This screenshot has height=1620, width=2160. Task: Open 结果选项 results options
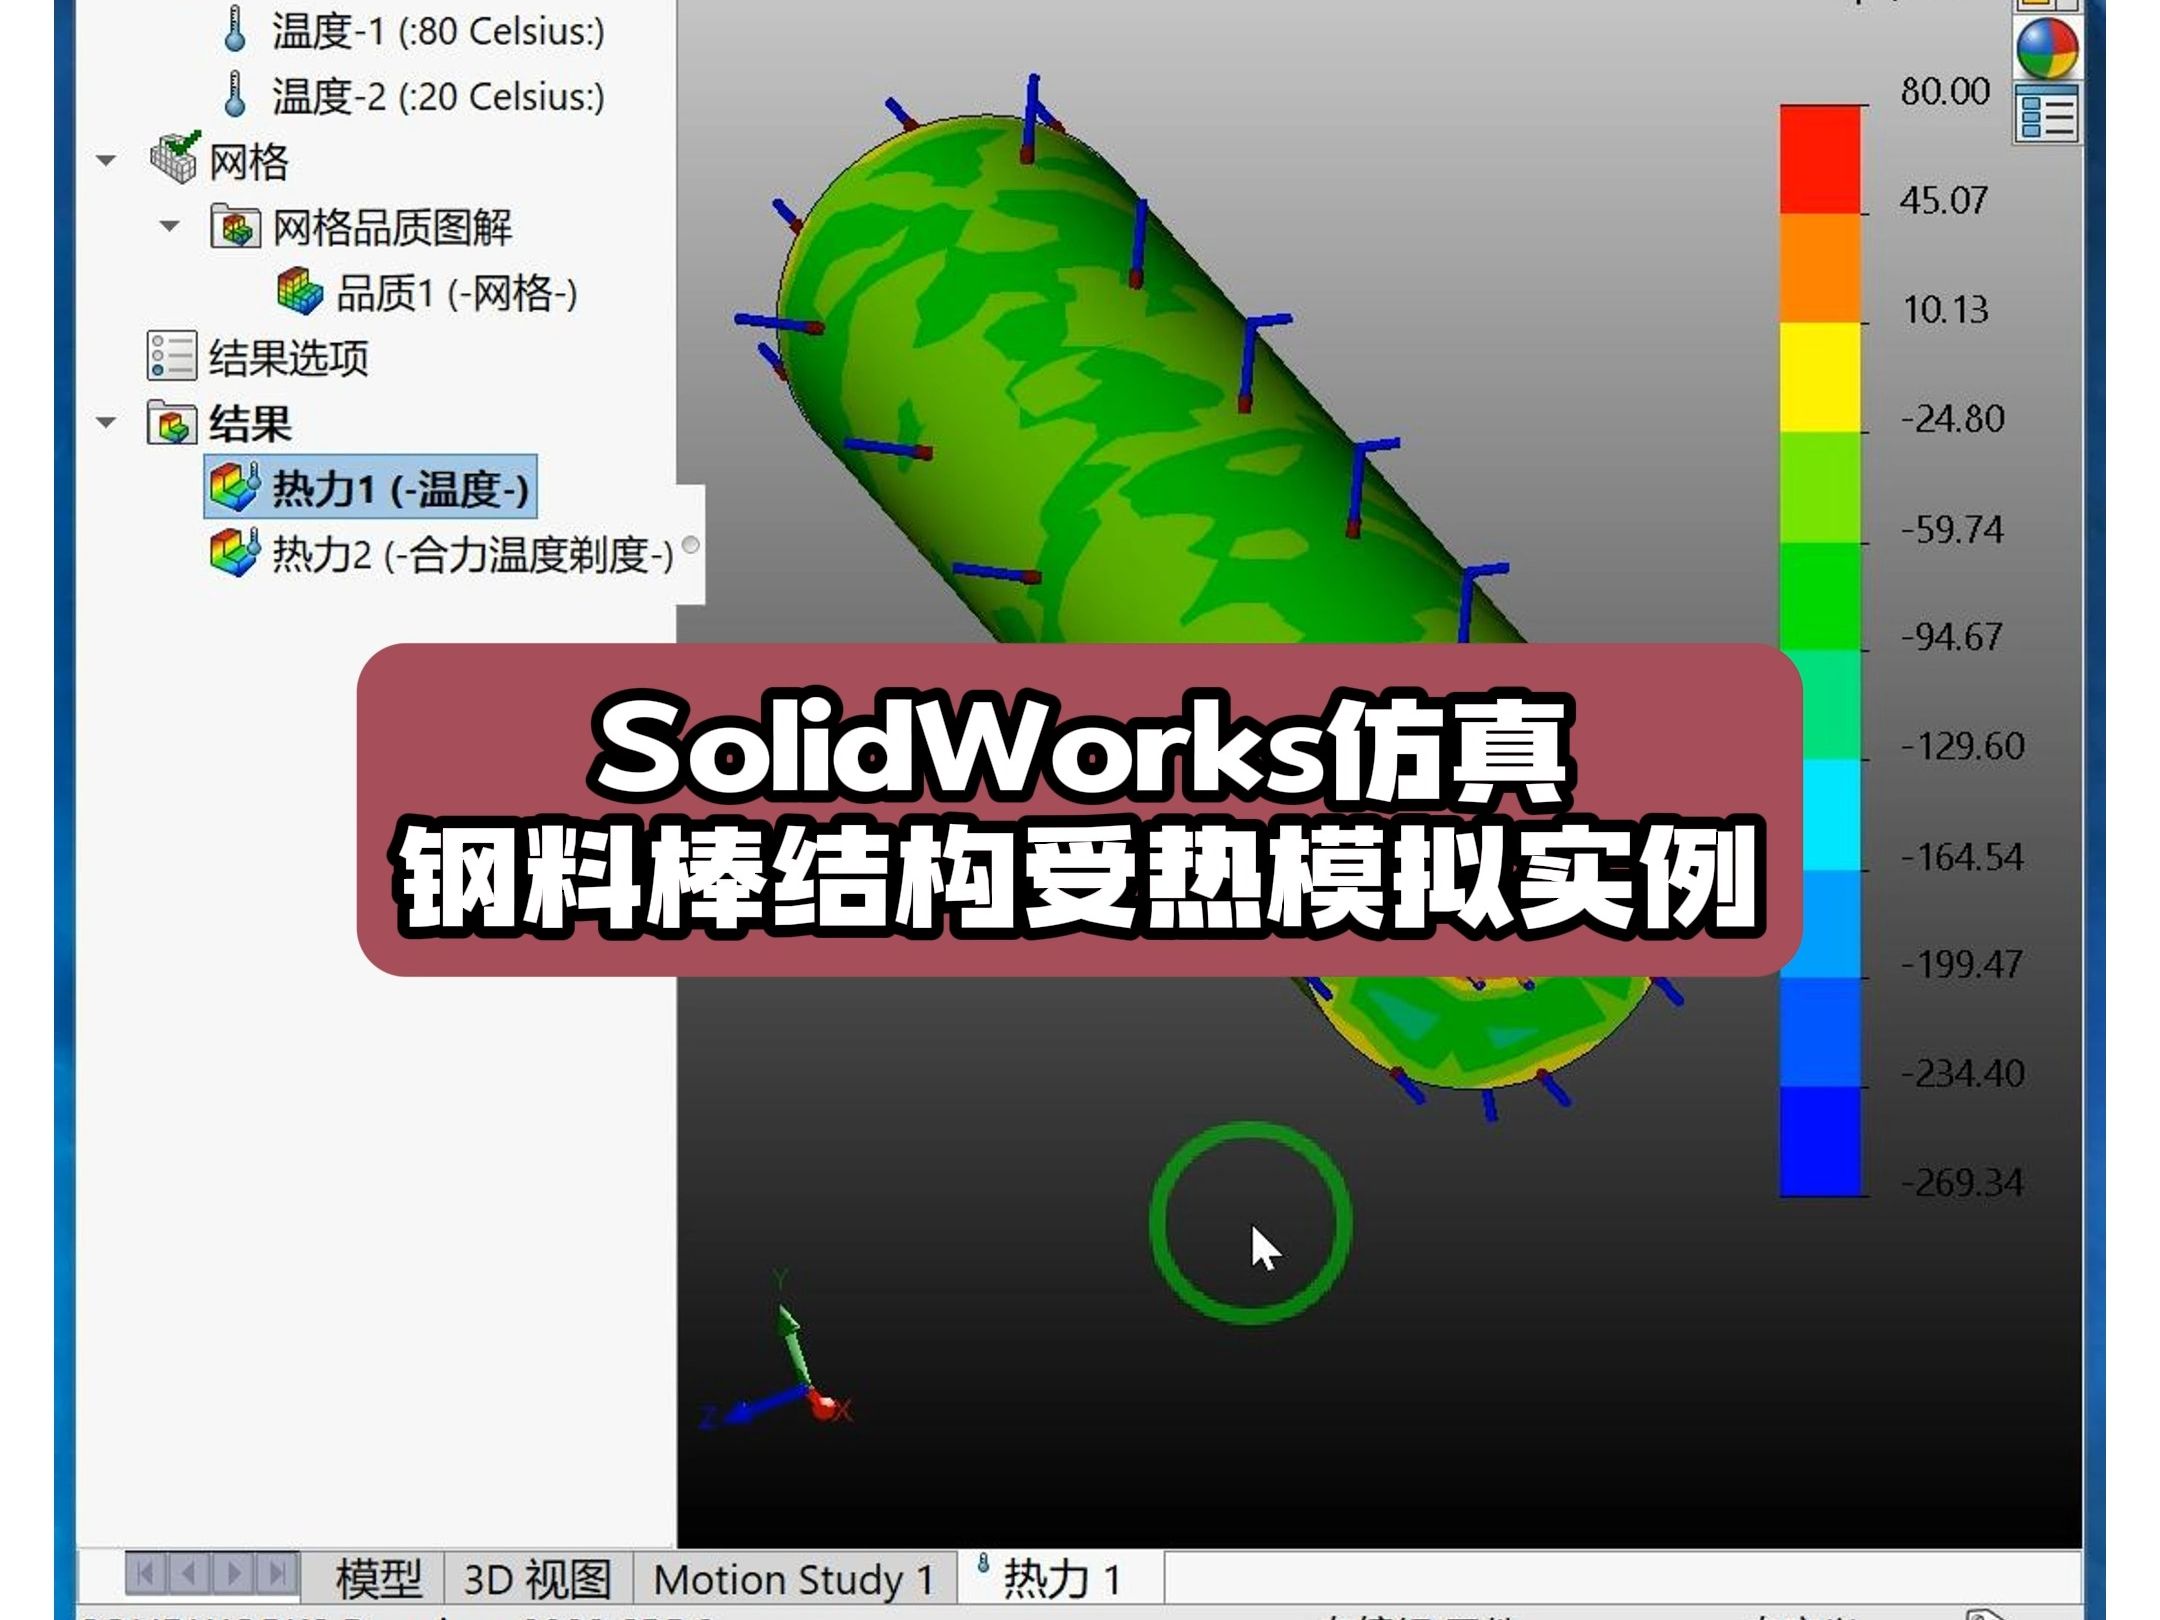point(287,357)
